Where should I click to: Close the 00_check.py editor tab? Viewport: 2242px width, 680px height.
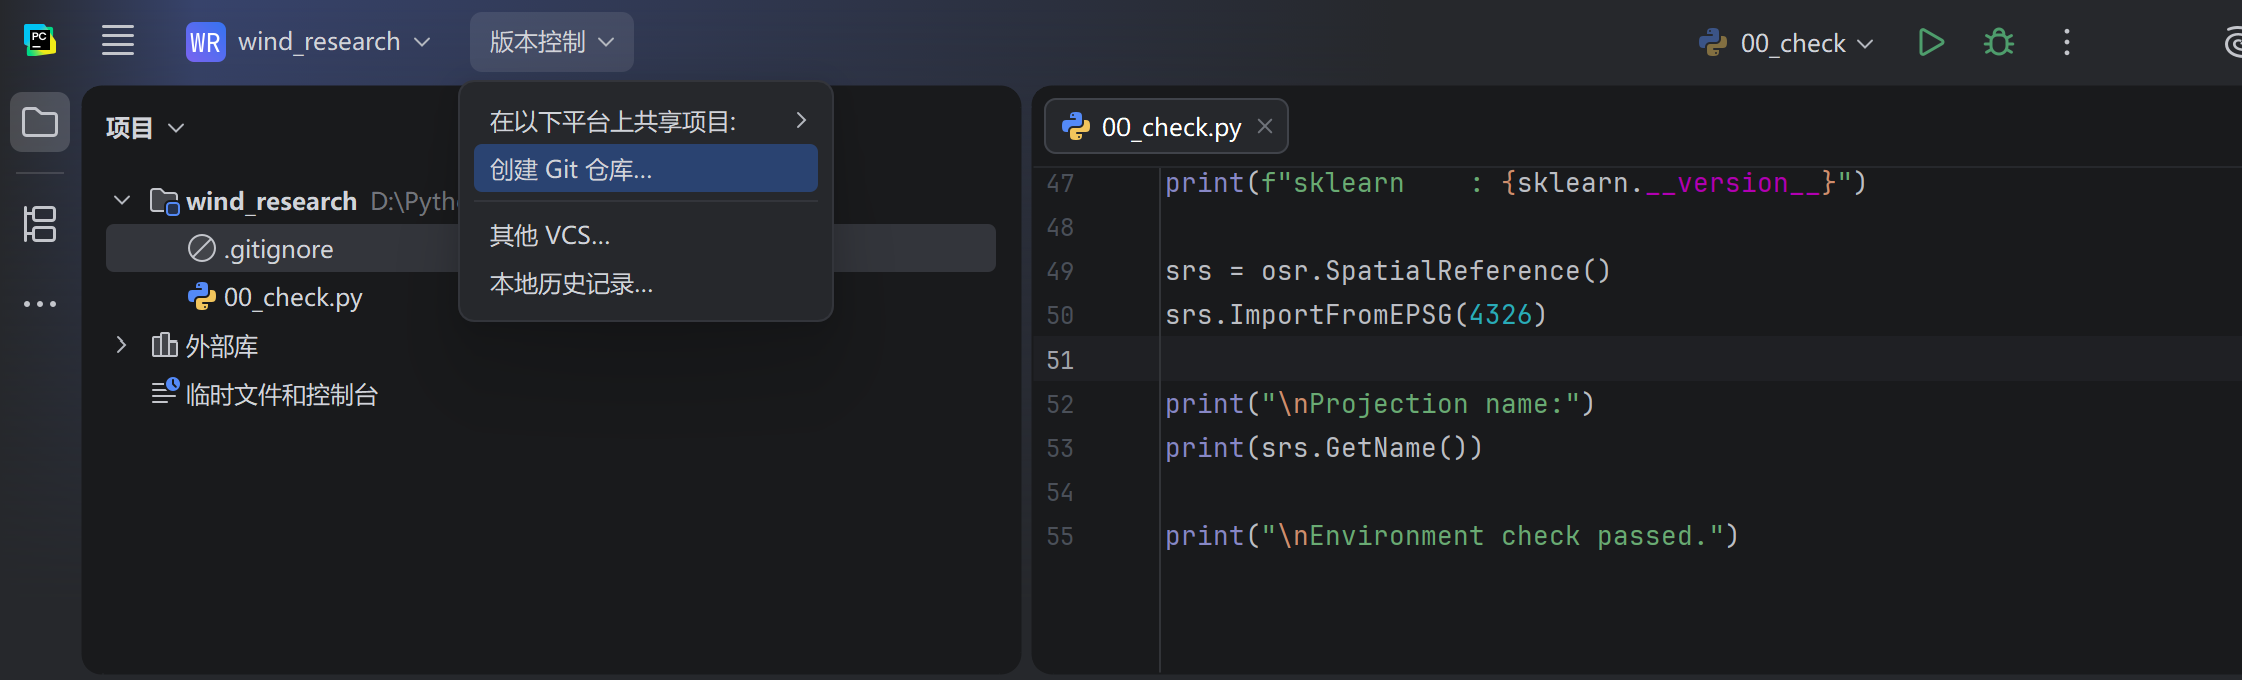1265,126
